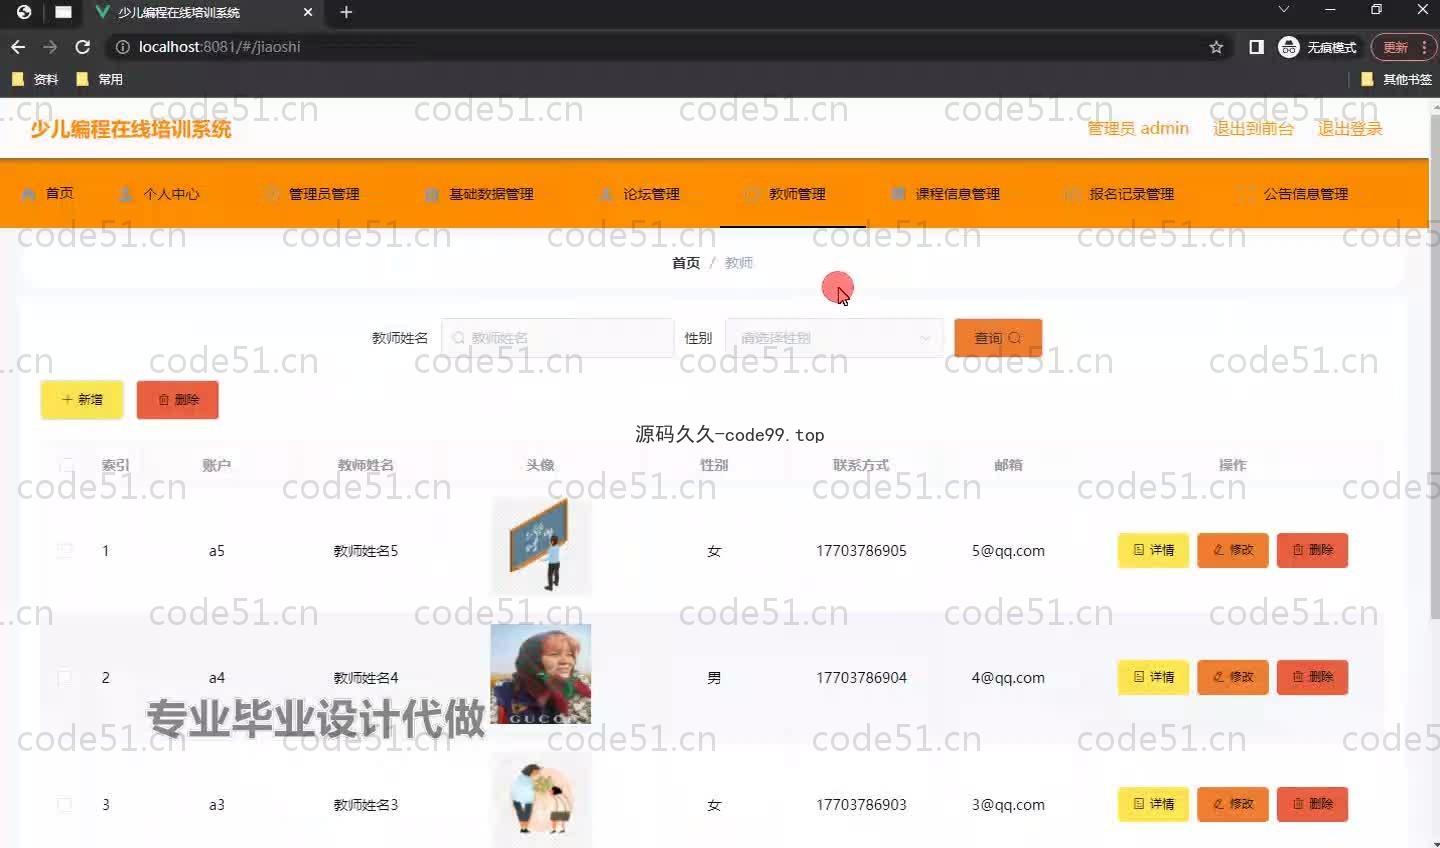Viewport: 1440px width, 848px height.
Task: Open 课程信息管理 menu
Action: tap(945, 193)
